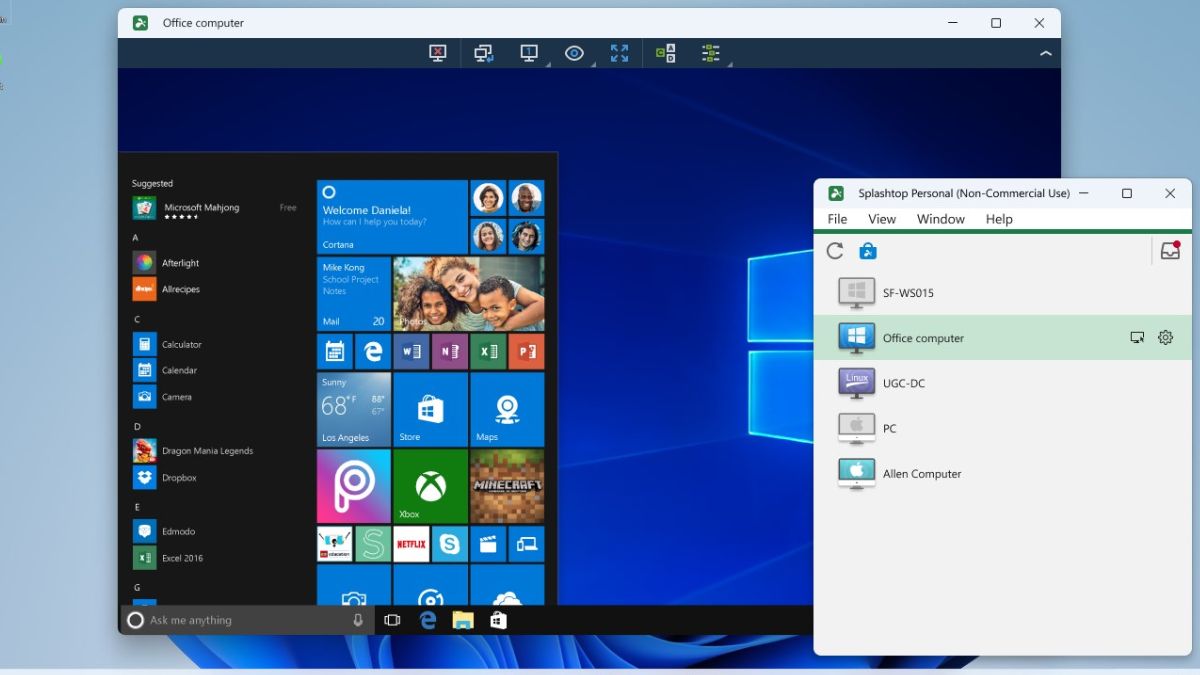Click the Ask me anything search box
Viewport: 1200px width, 675px height.
pos(248,620)
